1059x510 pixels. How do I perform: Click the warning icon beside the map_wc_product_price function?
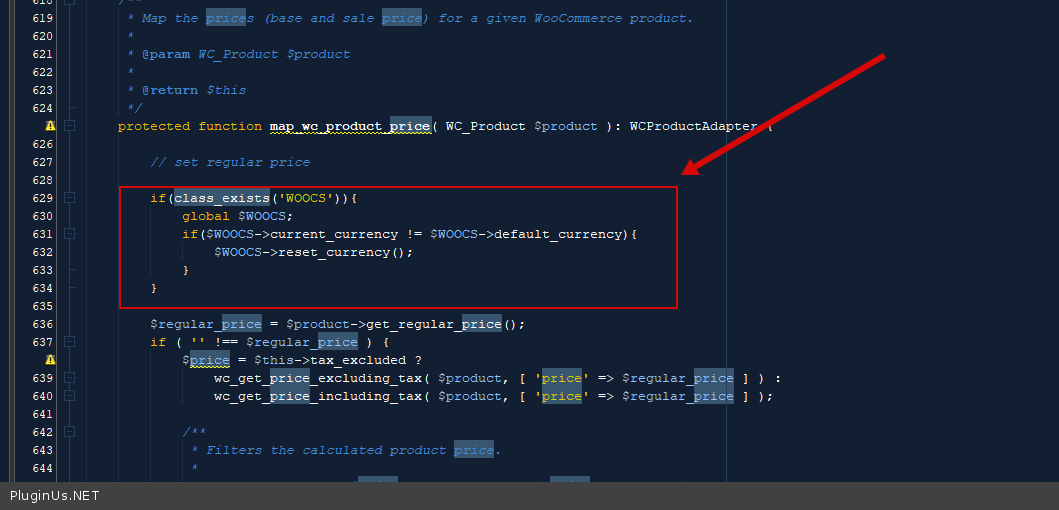tap(50, 126)
